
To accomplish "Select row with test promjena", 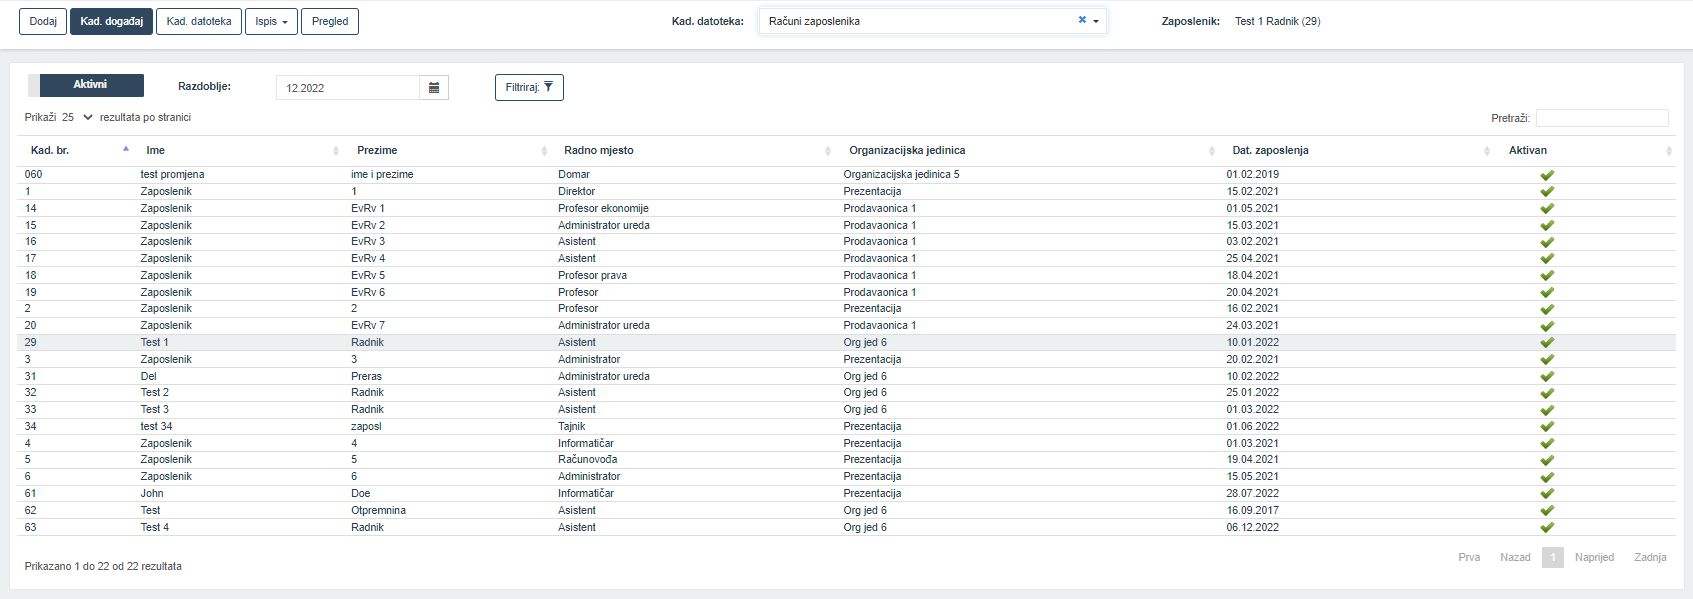I will (846, 174).
